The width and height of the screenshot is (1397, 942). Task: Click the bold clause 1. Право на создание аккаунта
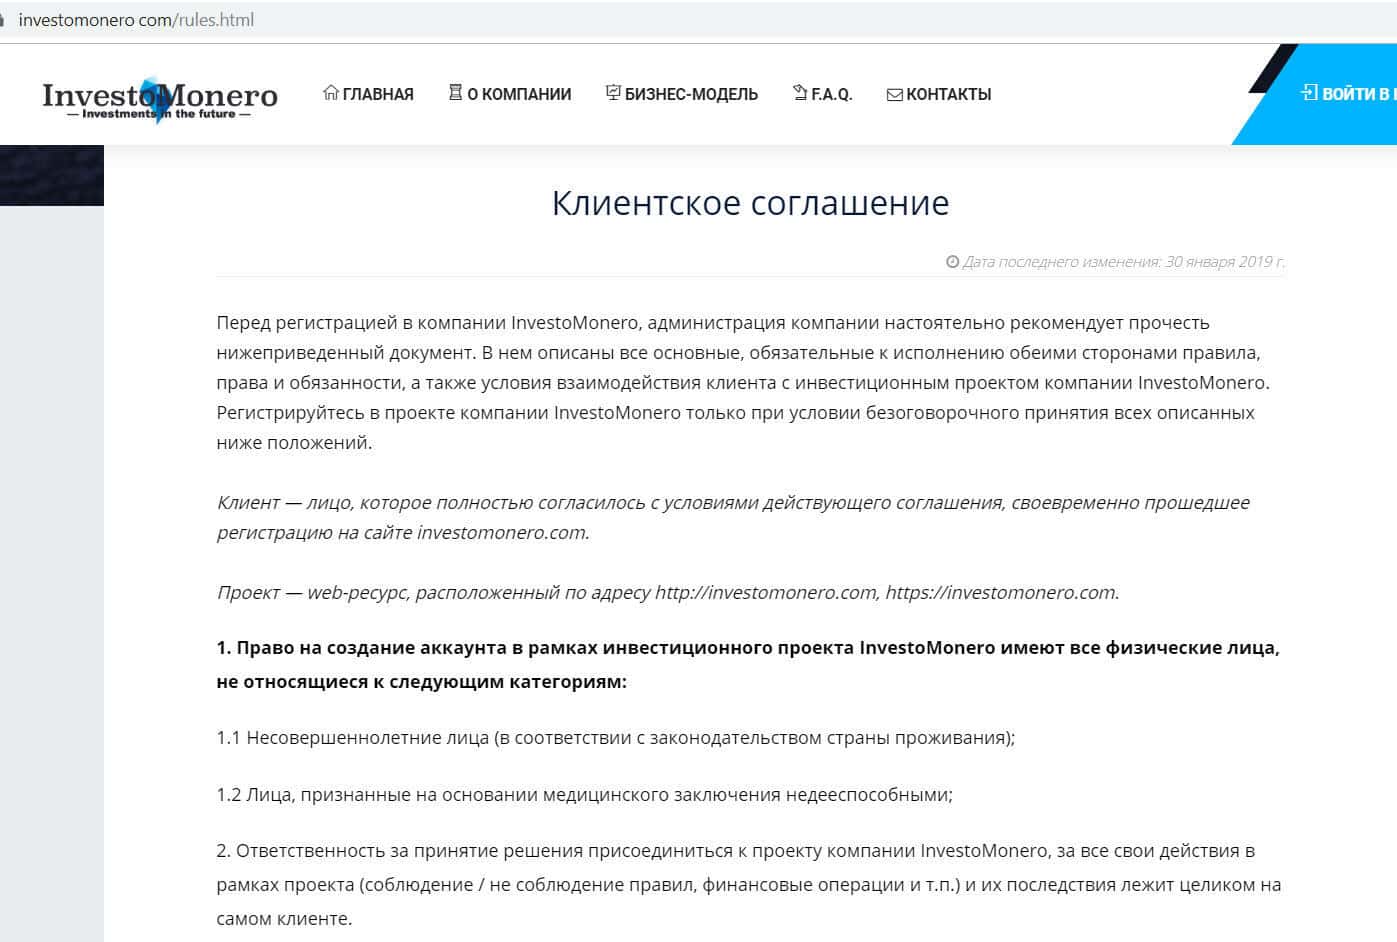pos(748,664)
